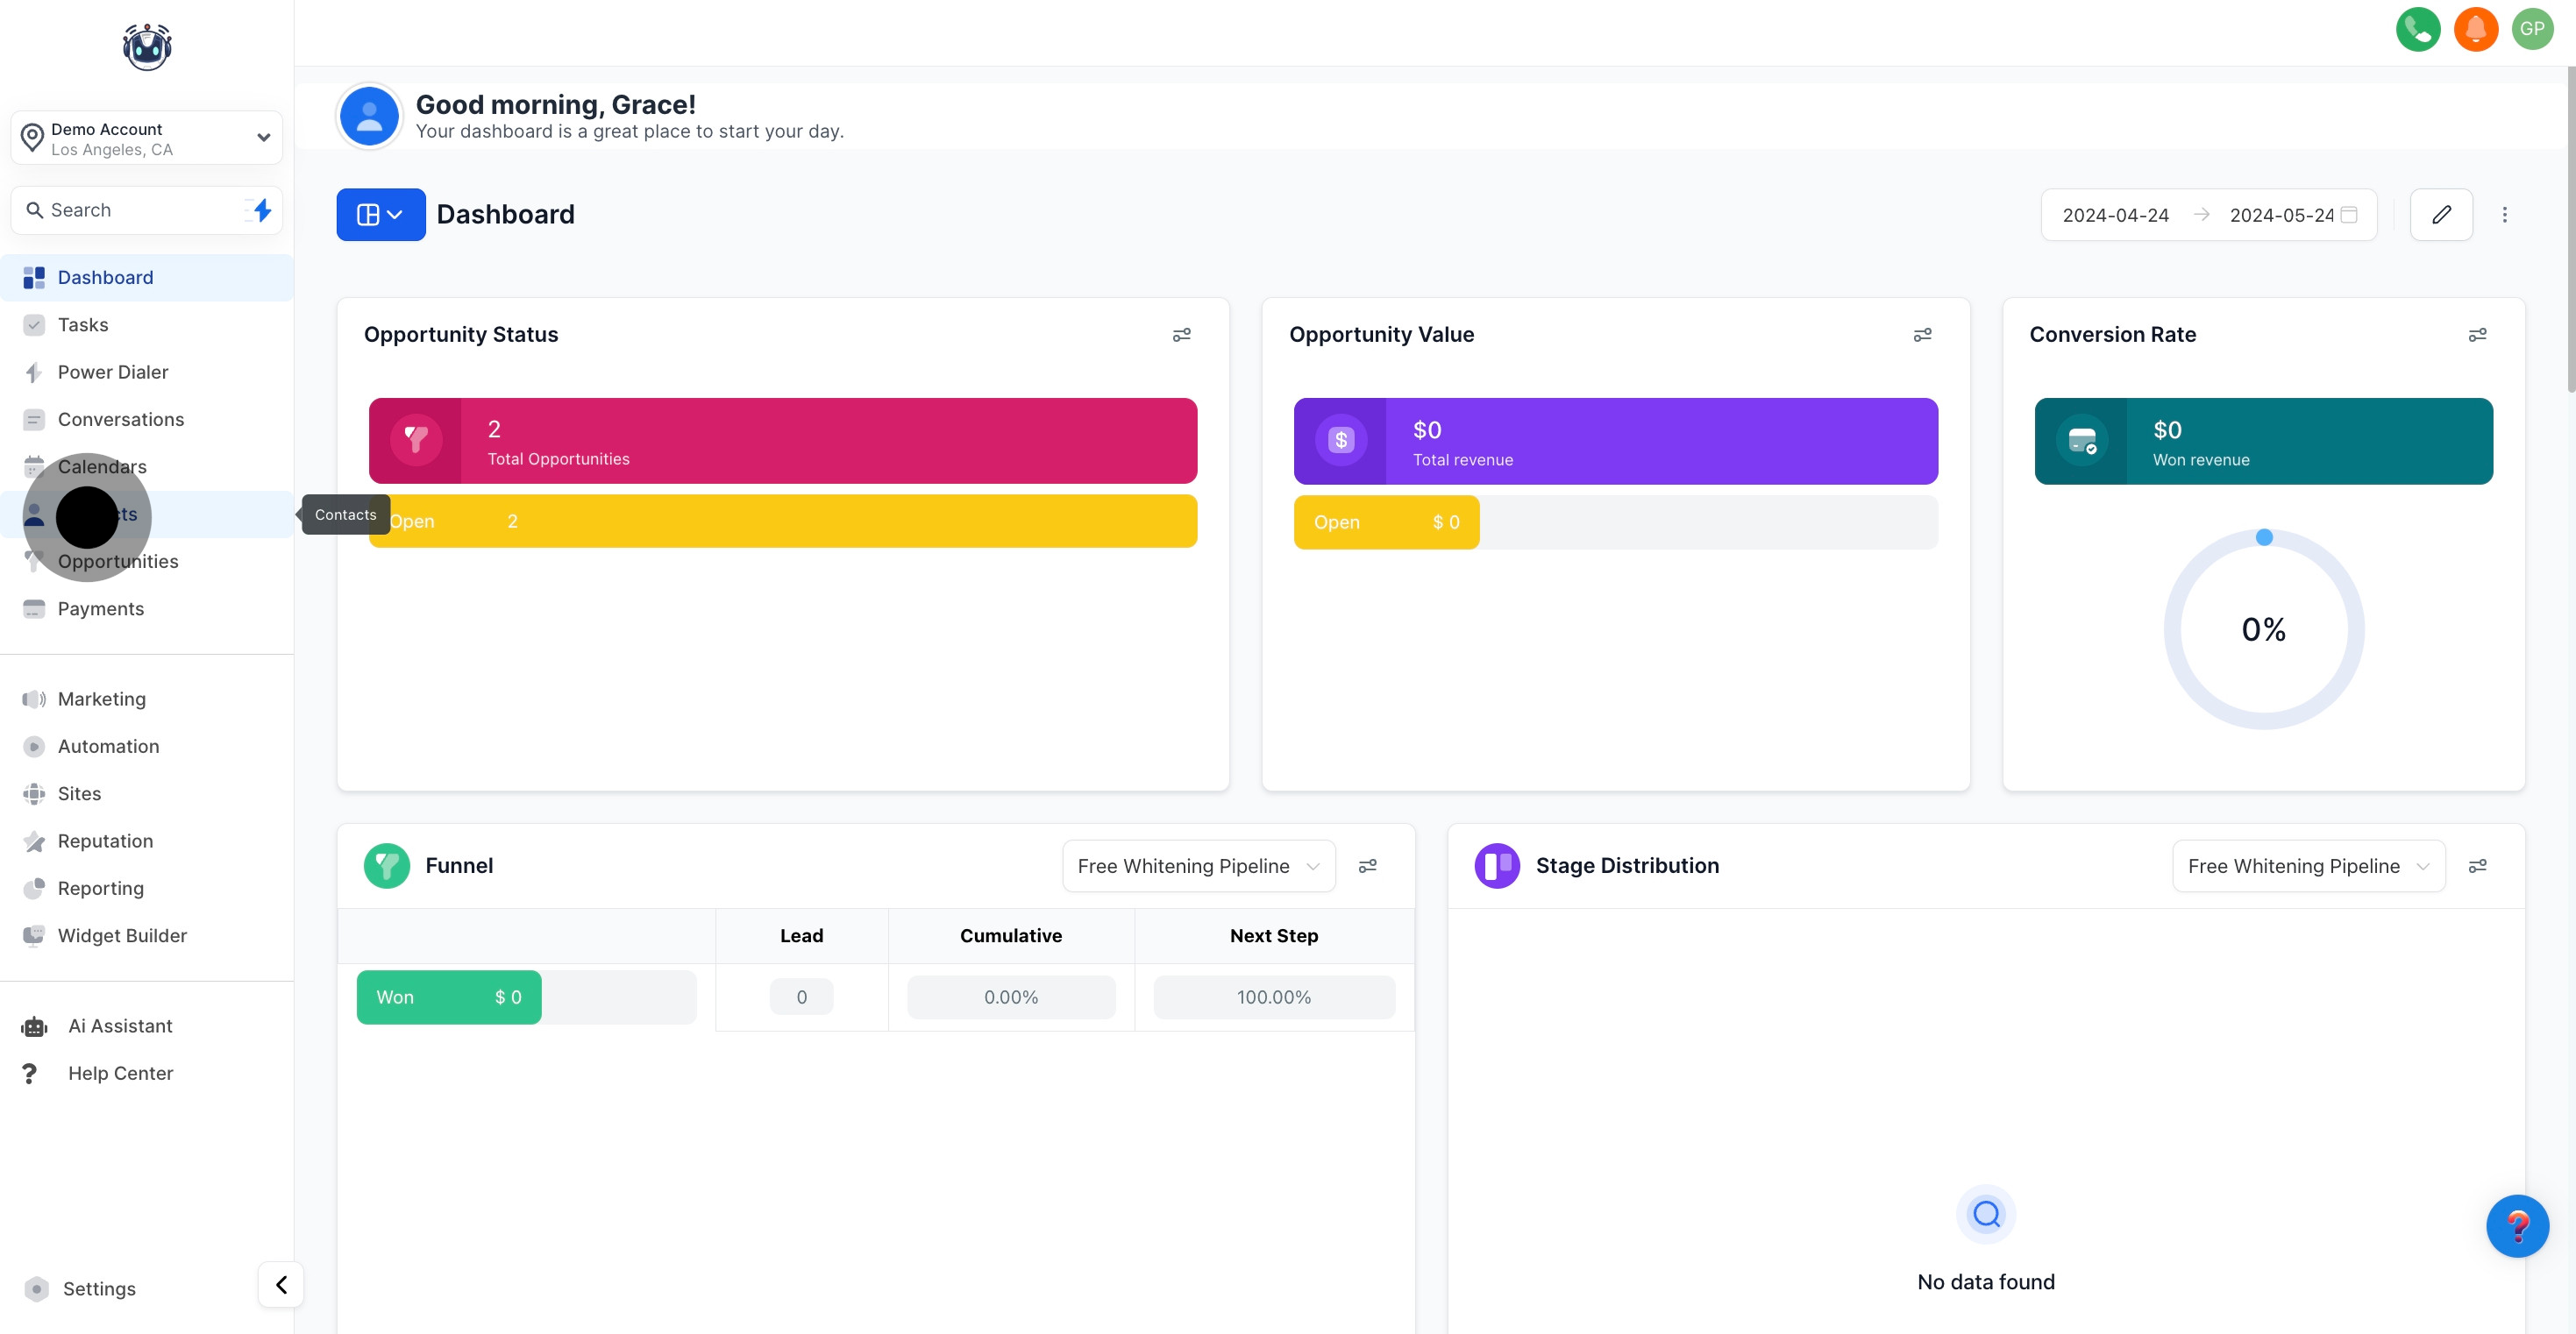The height and width of the screenshot is (1334, 2576).
Task: Open the three-dot dashboard options menu
Action: (2504, 215)
